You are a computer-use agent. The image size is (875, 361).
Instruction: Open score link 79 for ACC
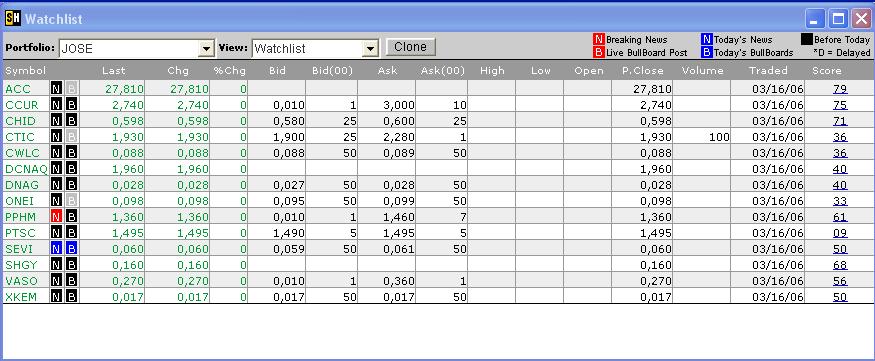pyautogui.click(x=840, y=89)
